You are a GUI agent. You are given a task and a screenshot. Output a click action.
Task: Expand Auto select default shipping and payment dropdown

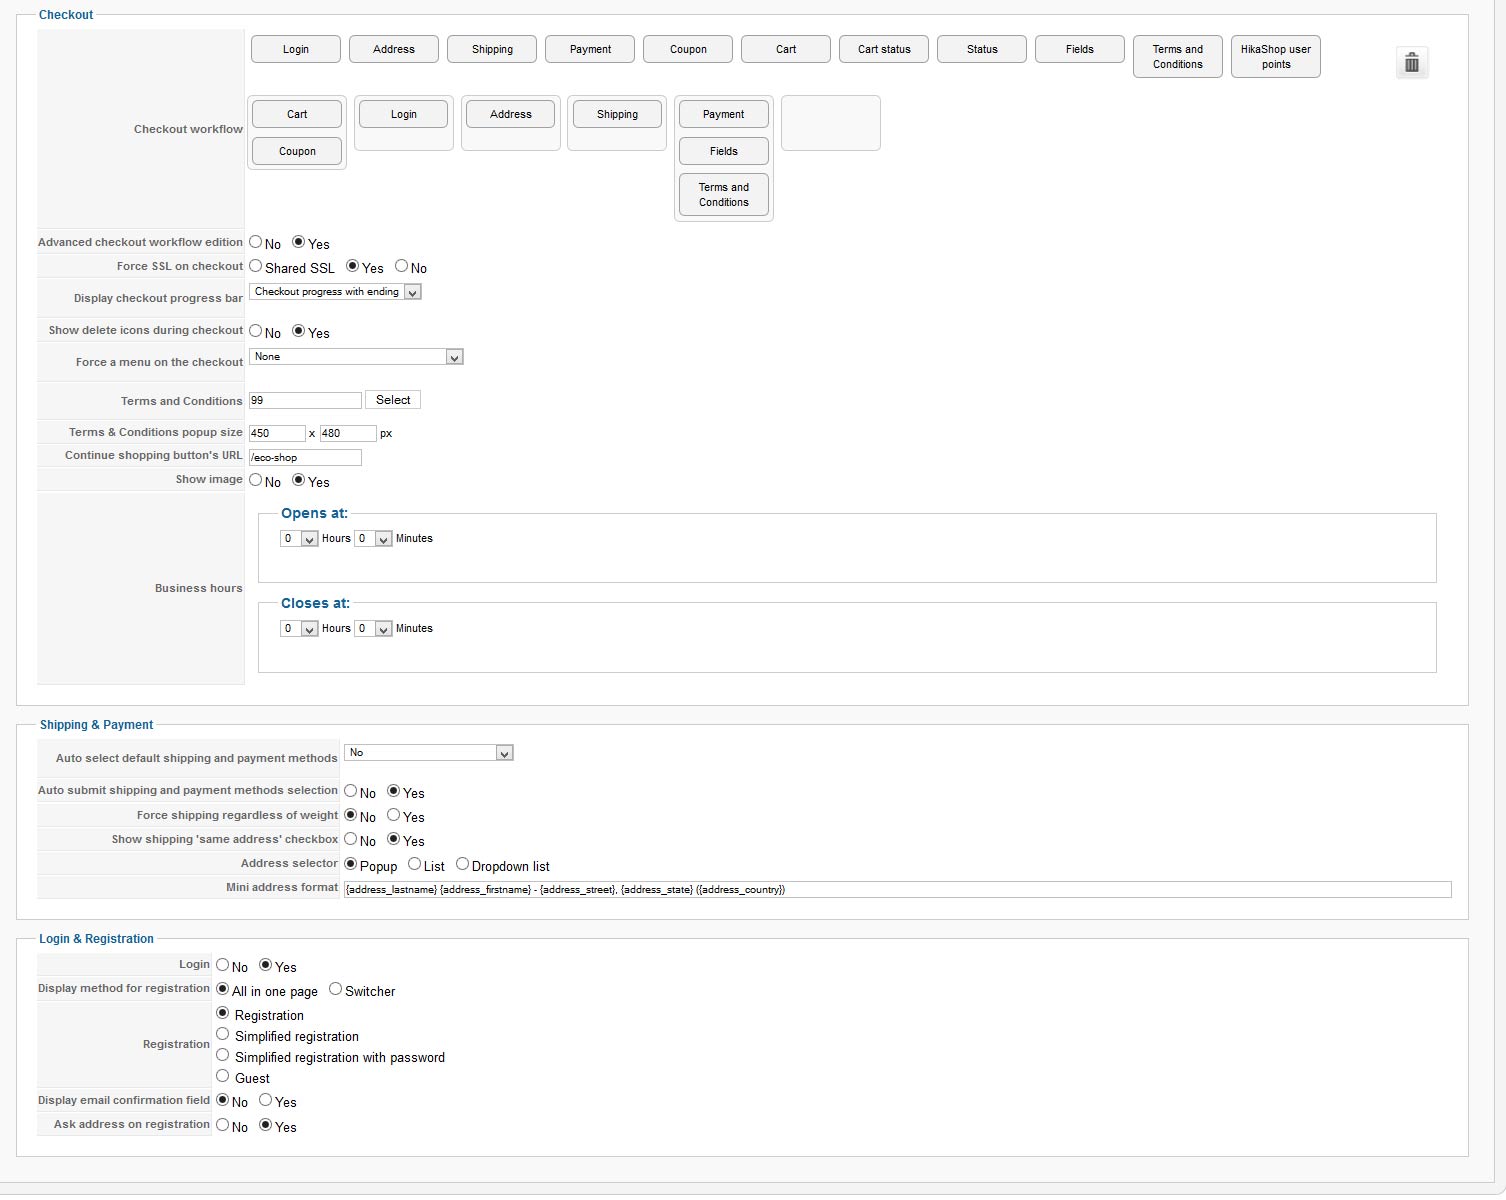(429, 753)
